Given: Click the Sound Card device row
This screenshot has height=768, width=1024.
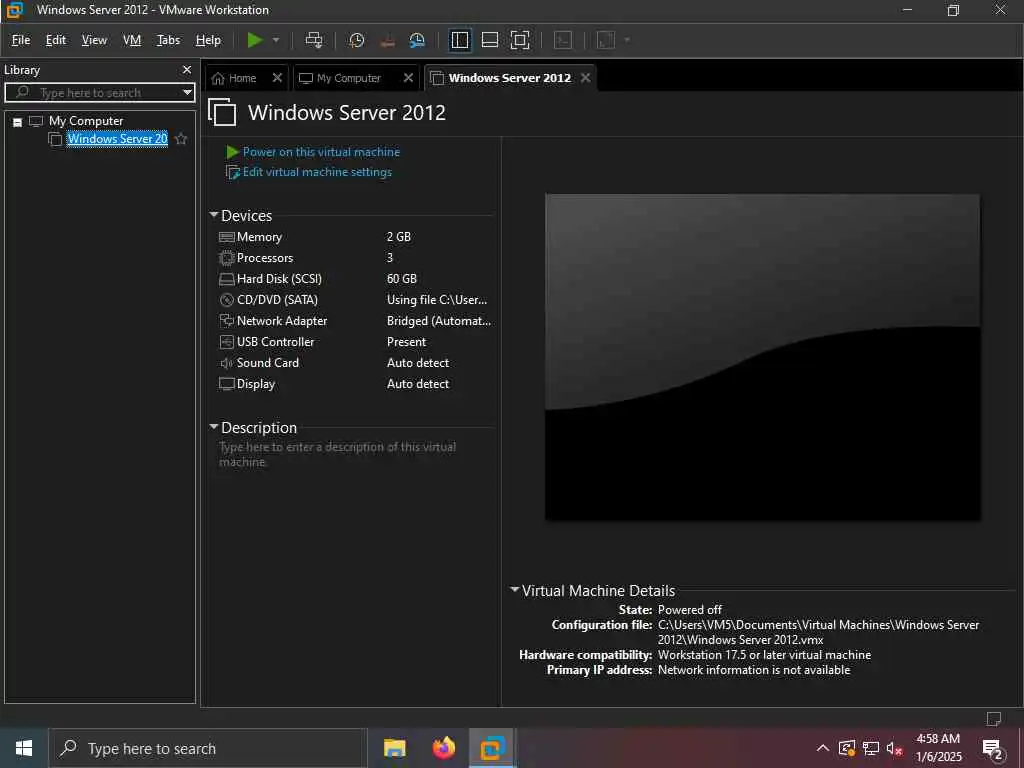Looking at the screenshot, I should tap(355, 362).
